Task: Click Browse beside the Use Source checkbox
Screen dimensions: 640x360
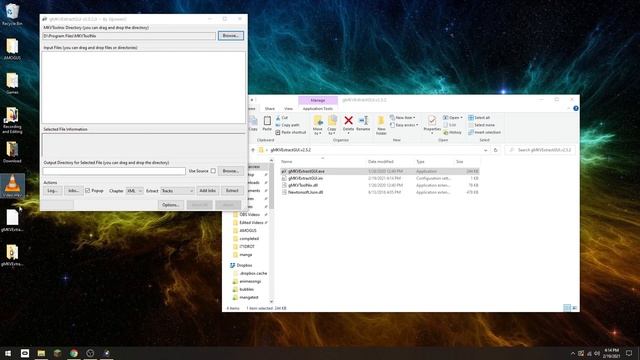Action: pyautogui.click(x=231, y=171)
